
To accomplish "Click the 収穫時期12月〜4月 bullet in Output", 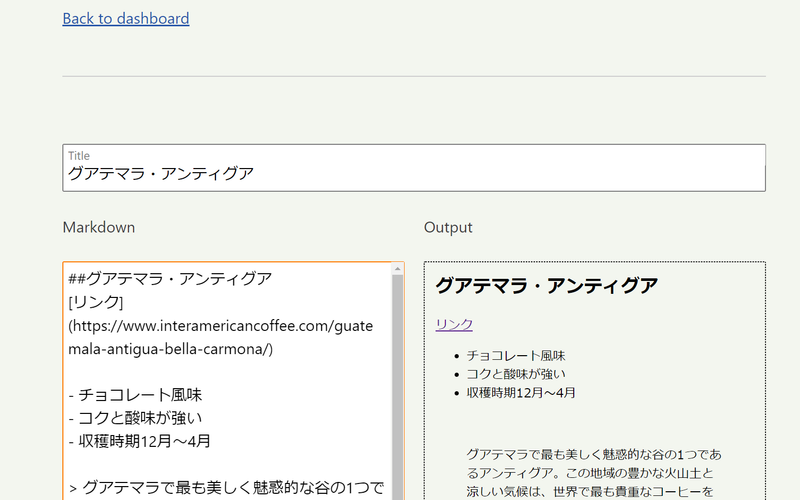I will [x=521, y=393].
